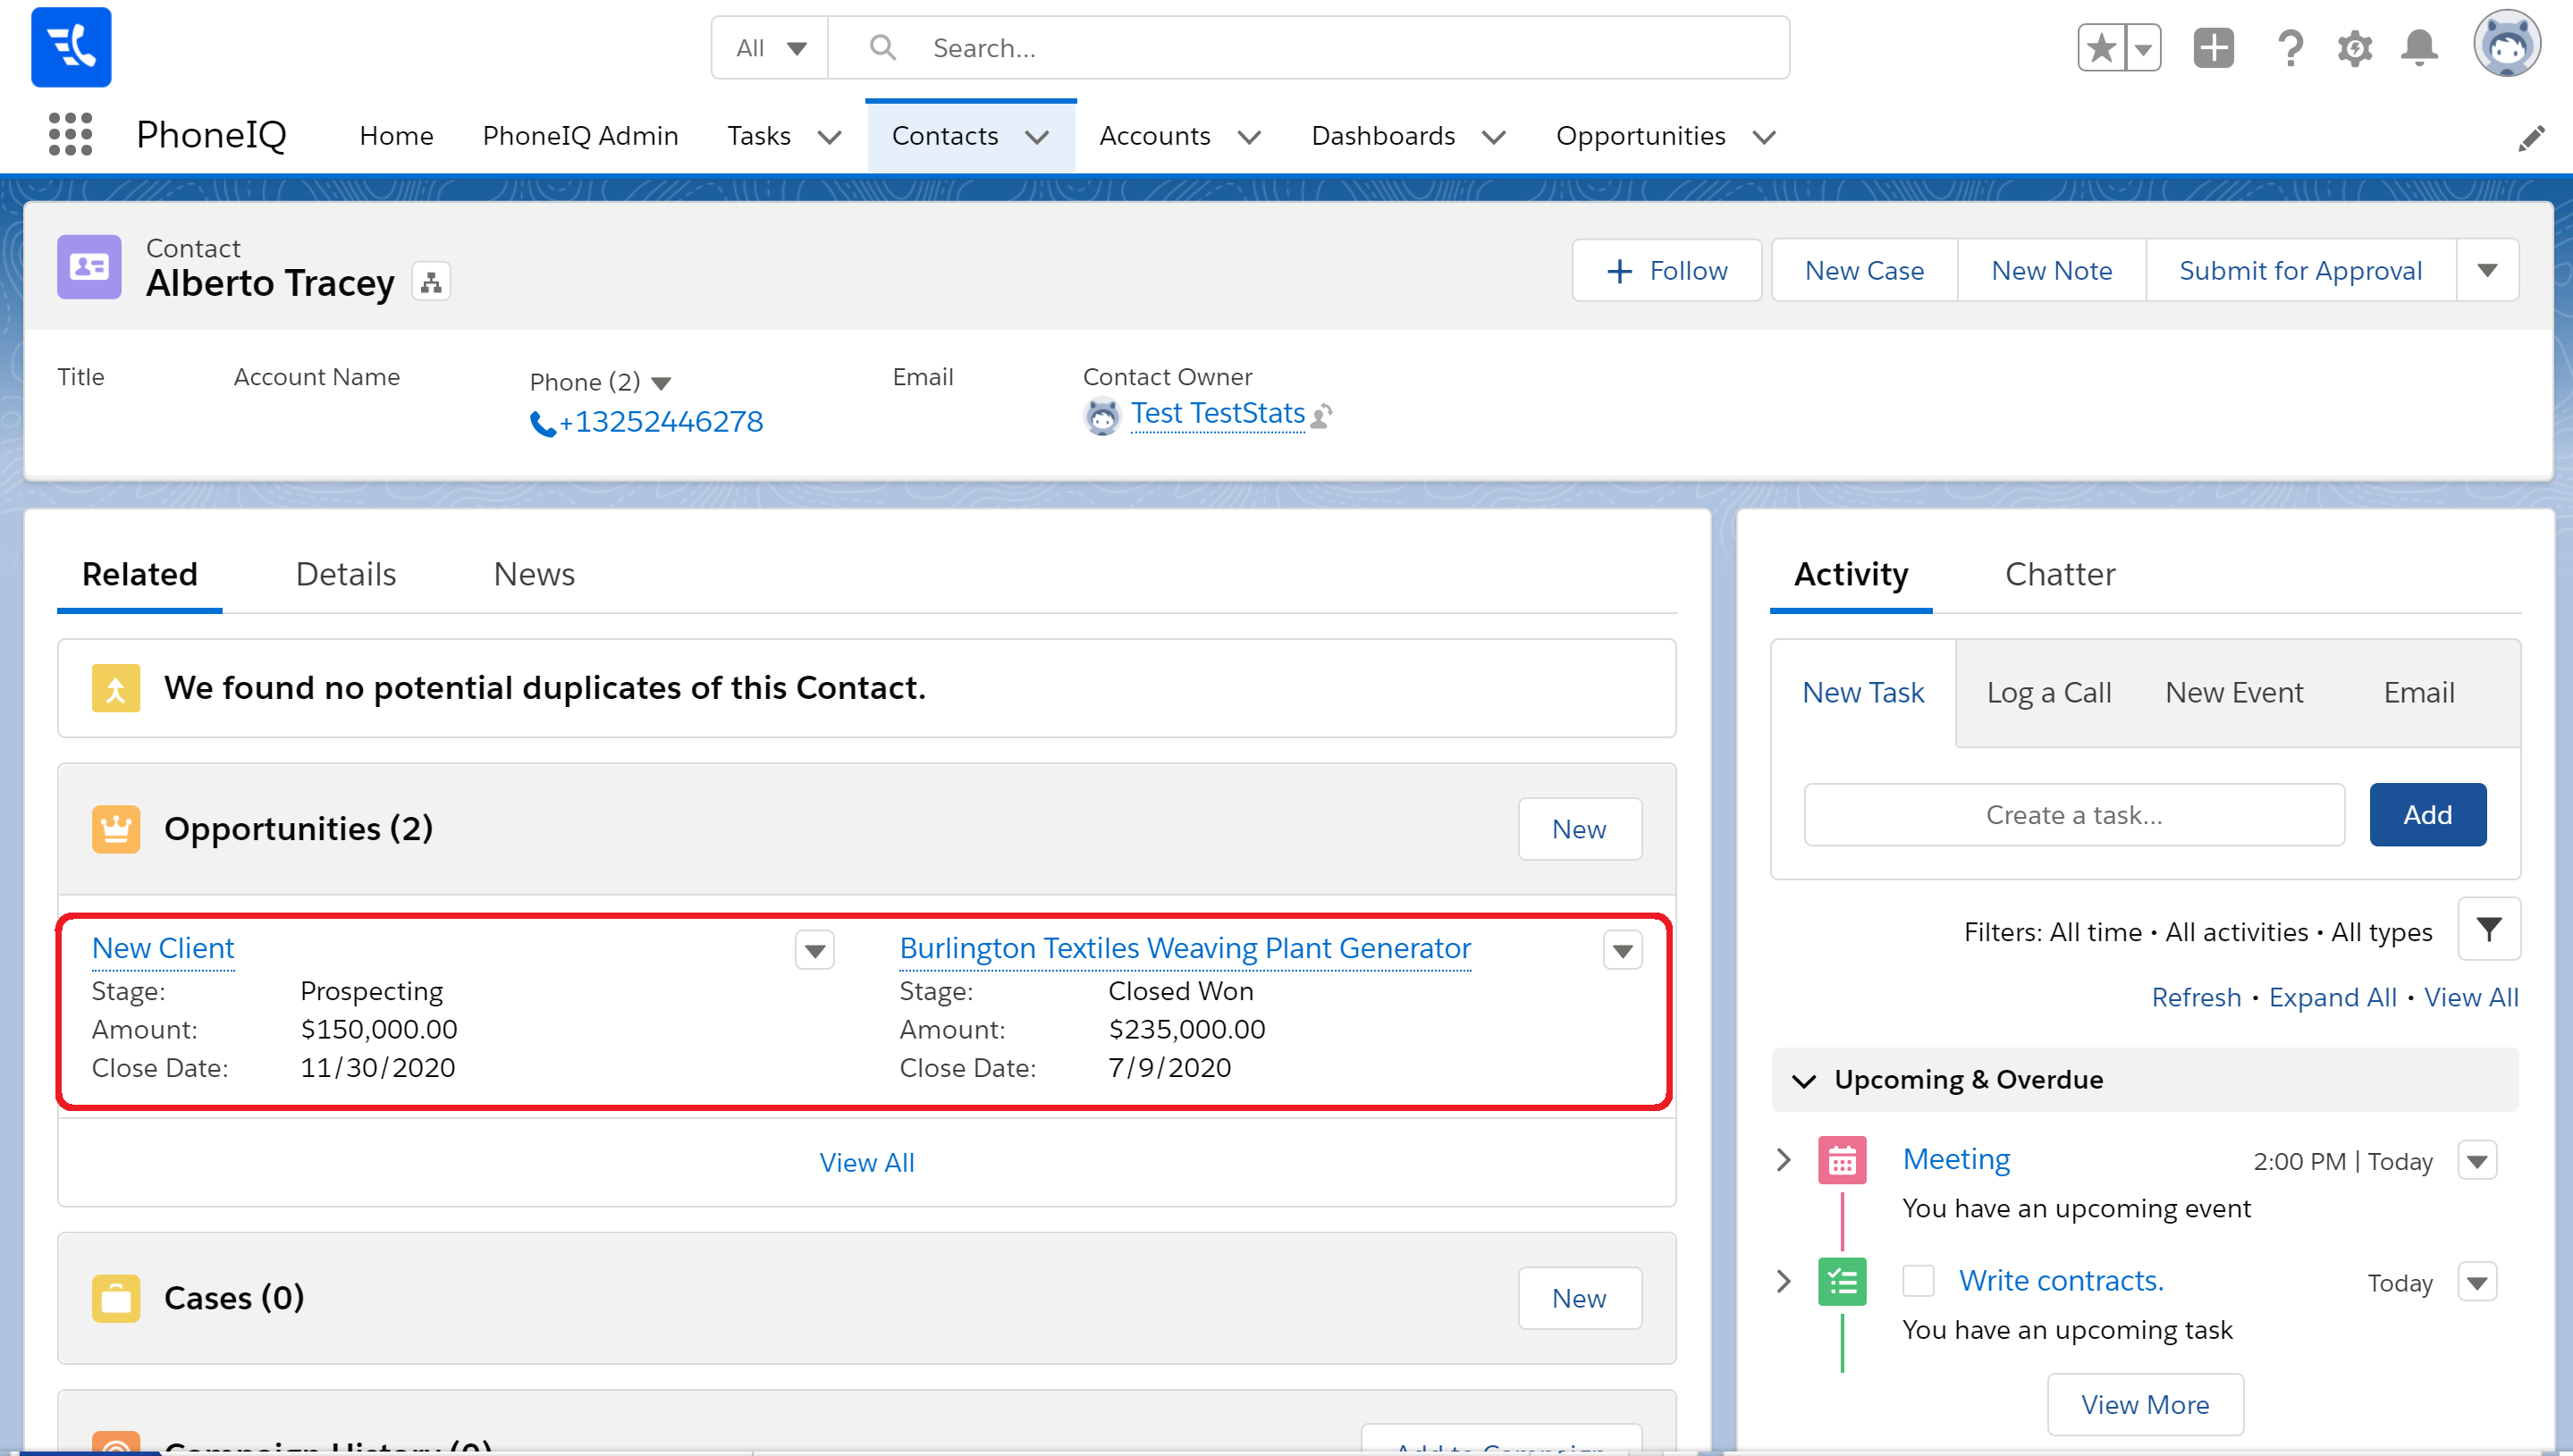Click the global actions plus icon
This screenshot has width=2573, height=1456.
pos(2213,48)
